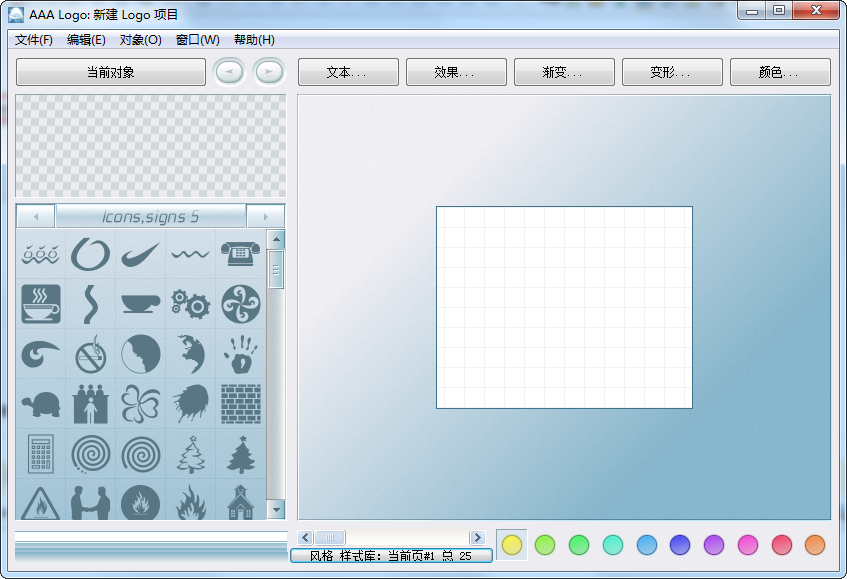847x579 pixels.
Task: Pick the purple style swatch
Action: point(714,545)
